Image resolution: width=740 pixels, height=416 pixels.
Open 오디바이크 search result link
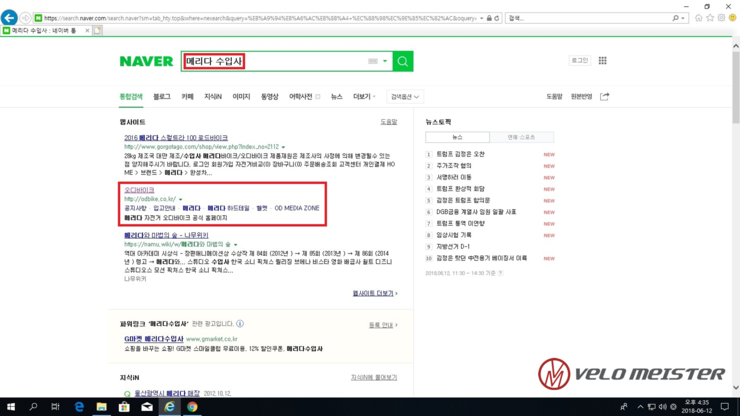[139, 190]
